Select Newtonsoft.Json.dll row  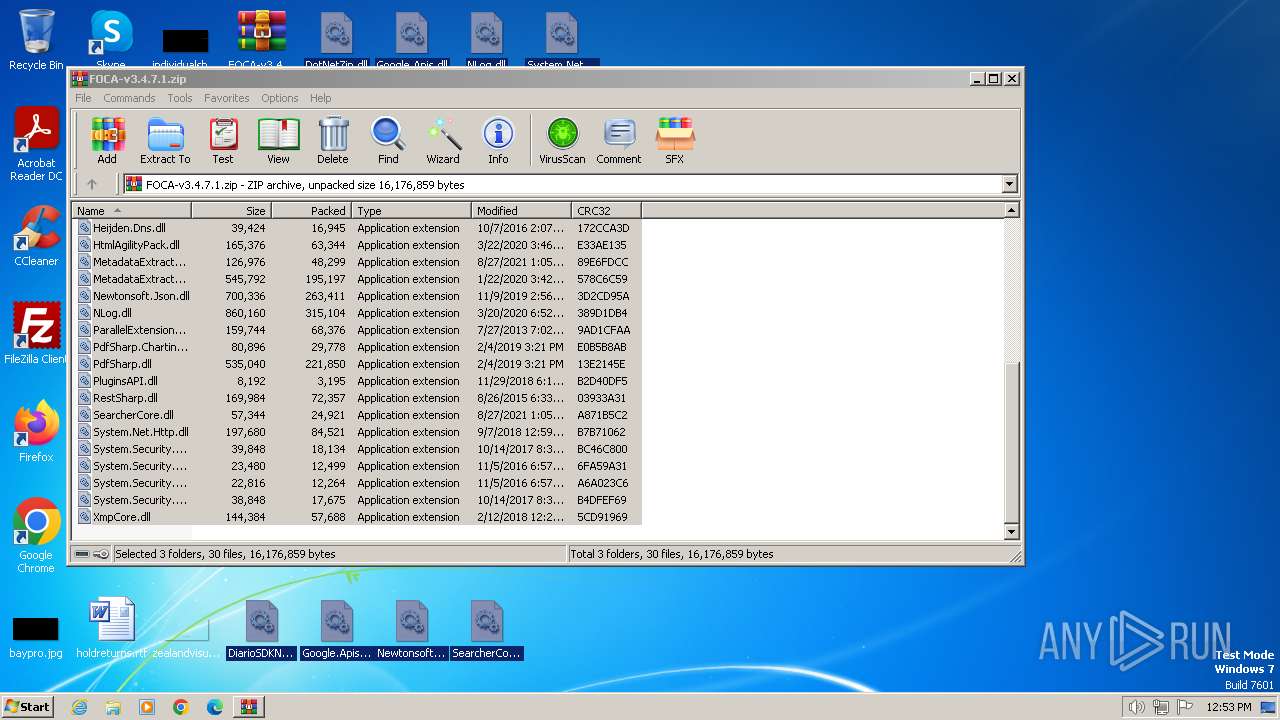356,296
